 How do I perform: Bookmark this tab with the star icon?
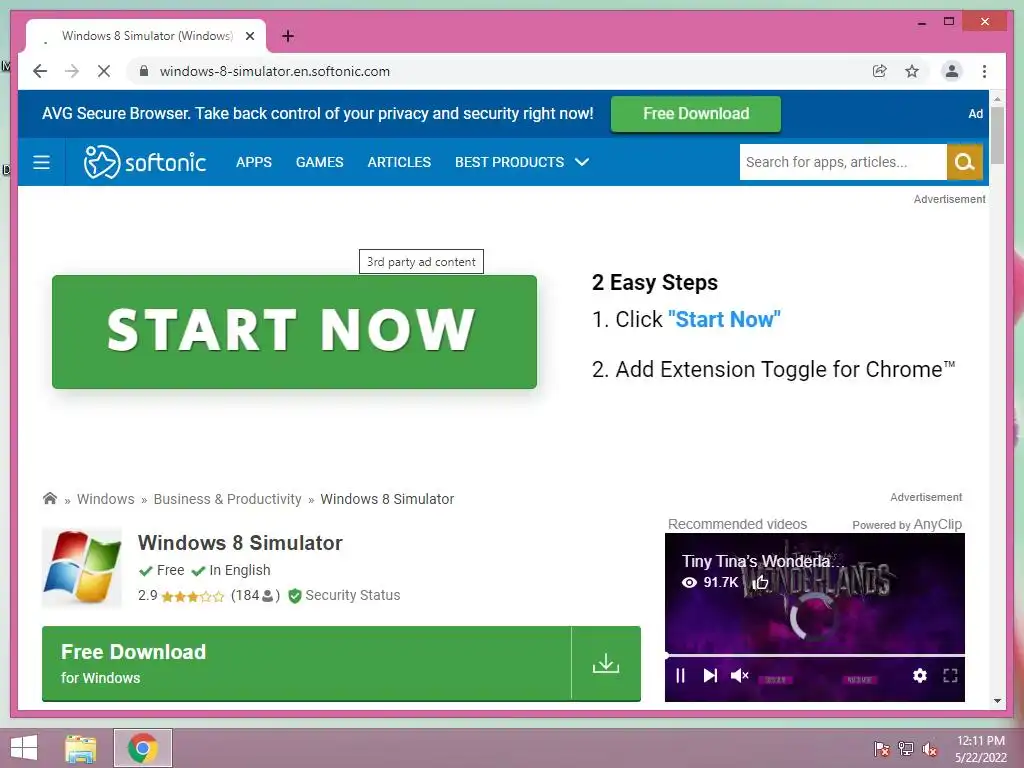pyautogui.click(x=912, y=71)
